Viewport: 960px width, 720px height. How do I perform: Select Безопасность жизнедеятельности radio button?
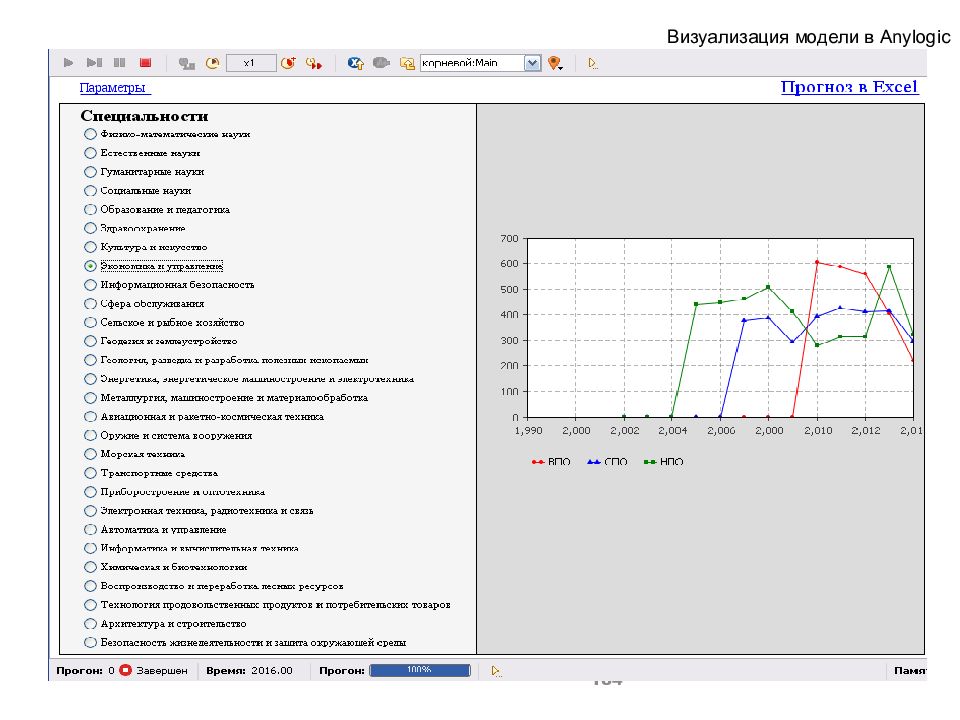90,643
